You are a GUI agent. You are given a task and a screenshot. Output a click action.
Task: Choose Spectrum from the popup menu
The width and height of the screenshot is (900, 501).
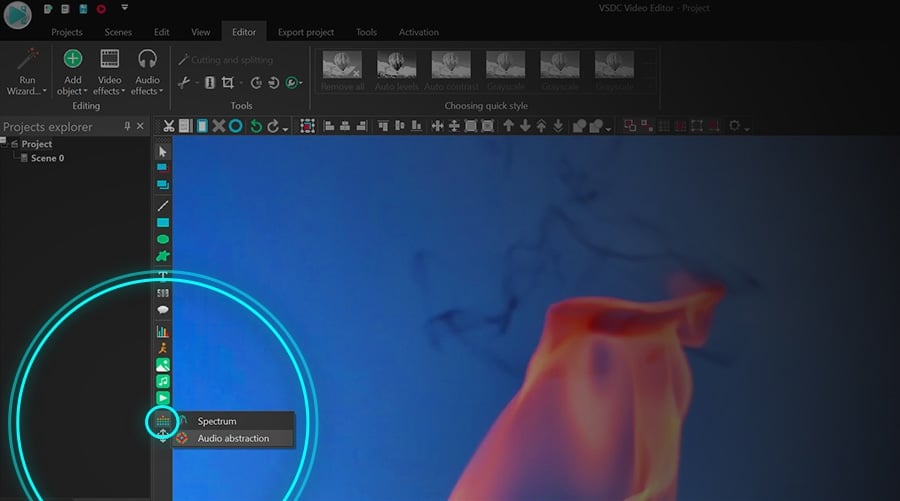point(234,421)
